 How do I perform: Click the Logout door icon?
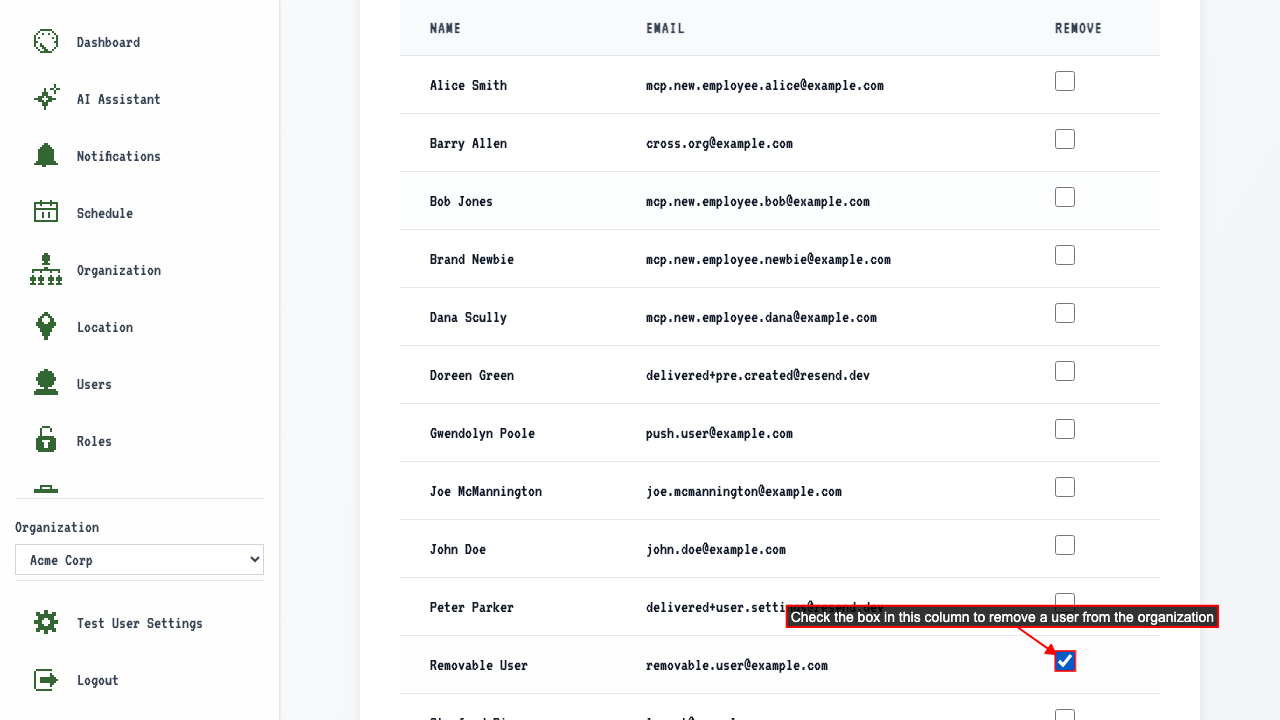[46, 679]
